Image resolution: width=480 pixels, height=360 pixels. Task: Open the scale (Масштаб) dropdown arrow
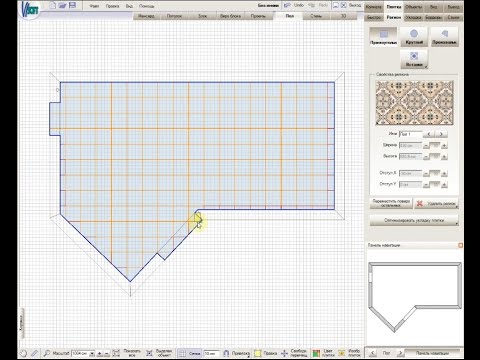(x=92, y=353)
